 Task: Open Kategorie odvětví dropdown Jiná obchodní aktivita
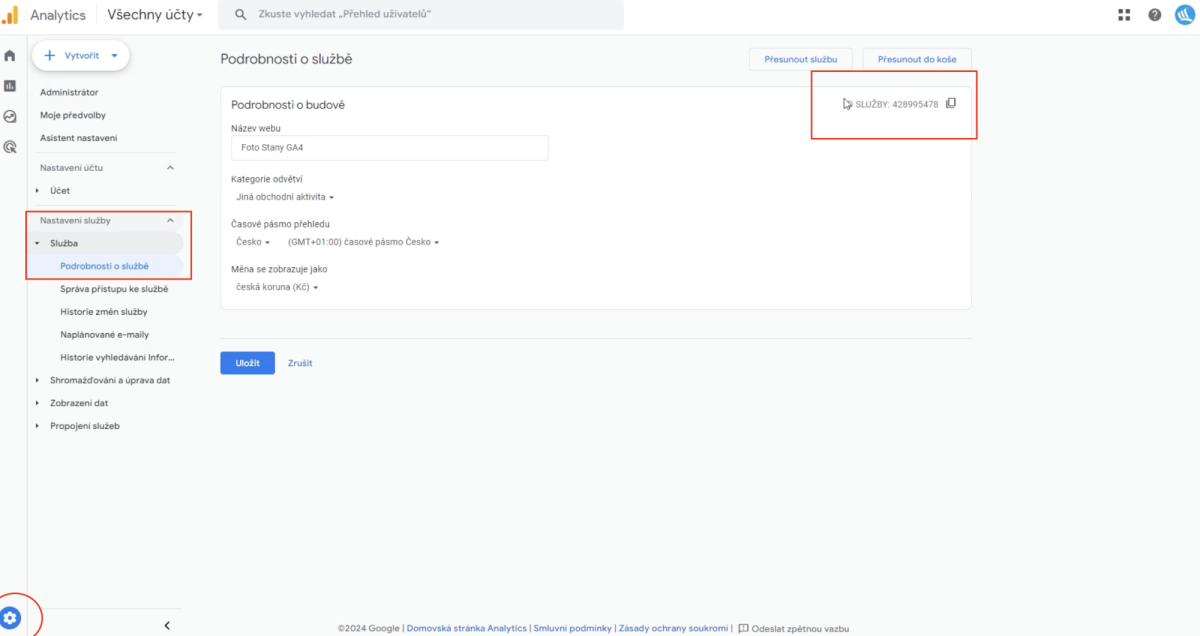click(x=285, y=197)
